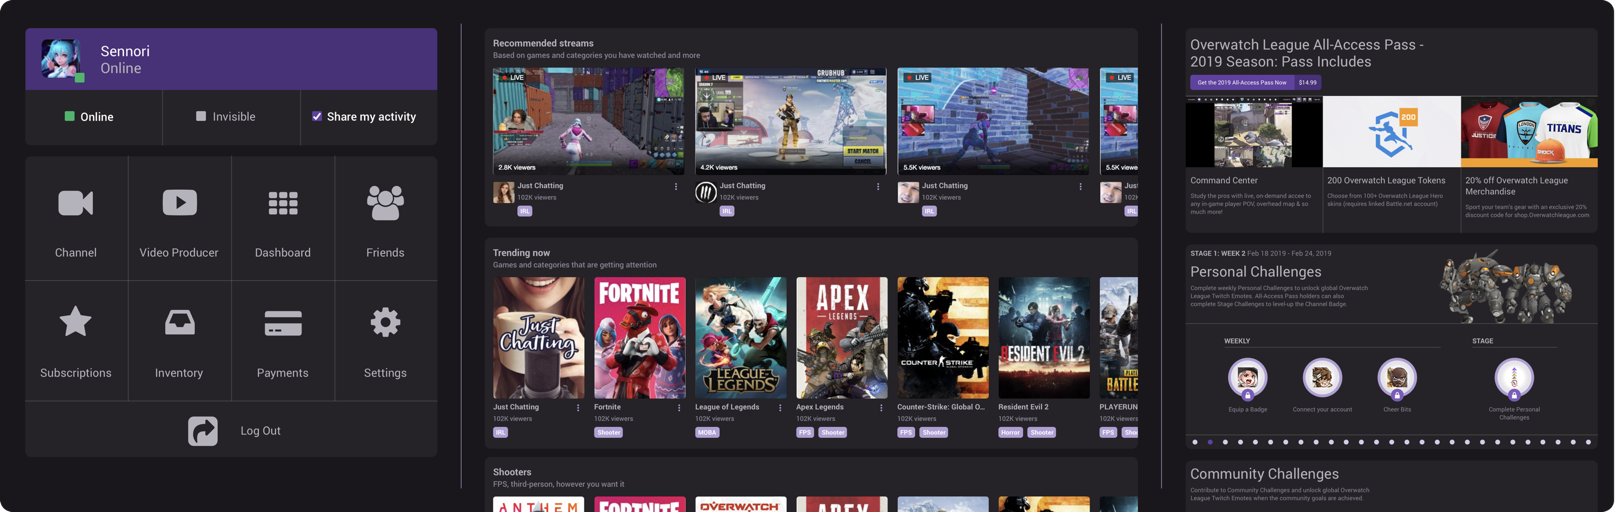This screenshot has width=1623, height=512.
Task: Click the $14.99 price button
Action: click(1308, 83)
